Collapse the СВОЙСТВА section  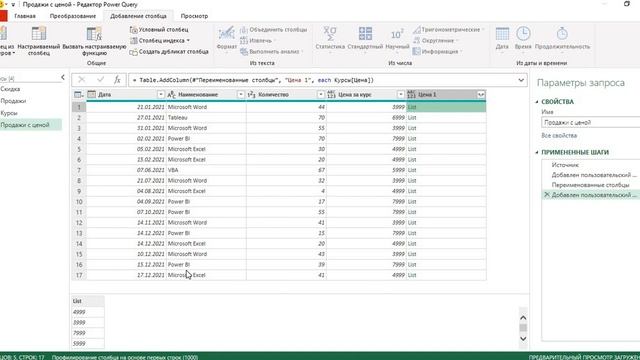(537, 102)
